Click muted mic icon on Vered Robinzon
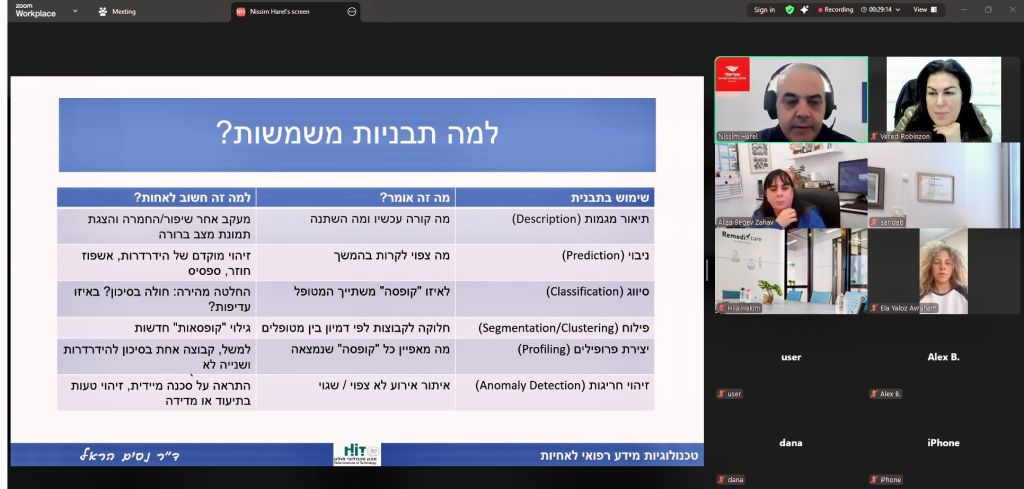This screenshot has height=489, width=1024. point(873,136)
